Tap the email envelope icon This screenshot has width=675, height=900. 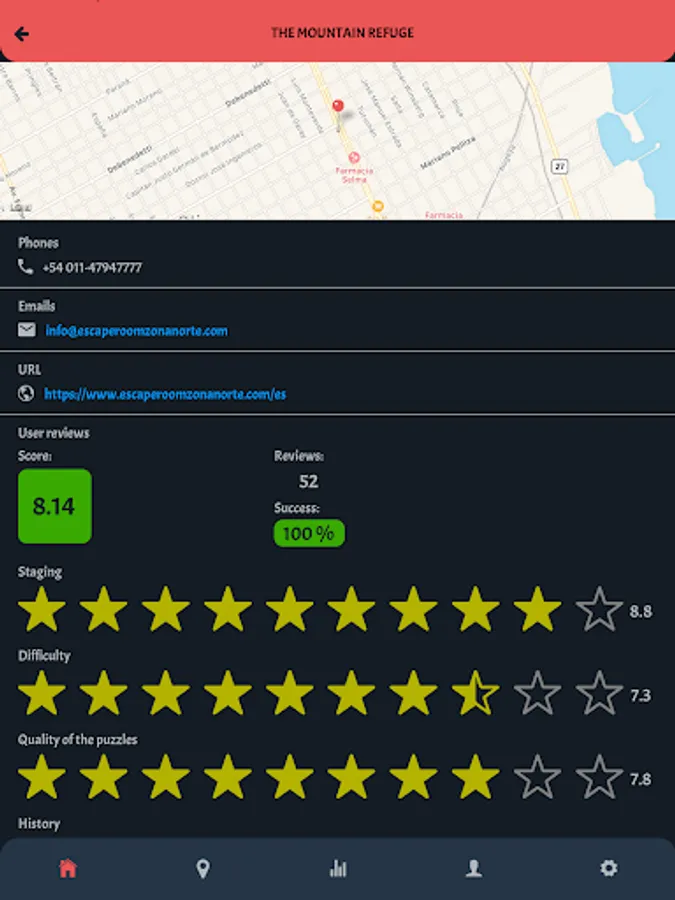[26, 329]
